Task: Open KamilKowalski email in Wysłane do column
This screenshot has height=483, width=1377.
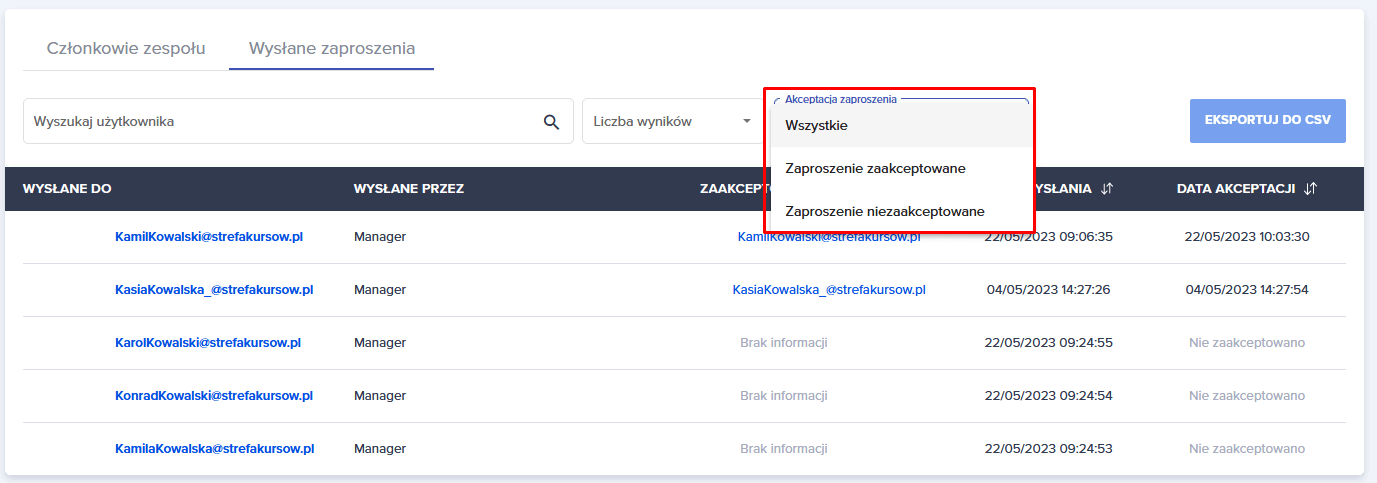Action: [x=209, y=237]
